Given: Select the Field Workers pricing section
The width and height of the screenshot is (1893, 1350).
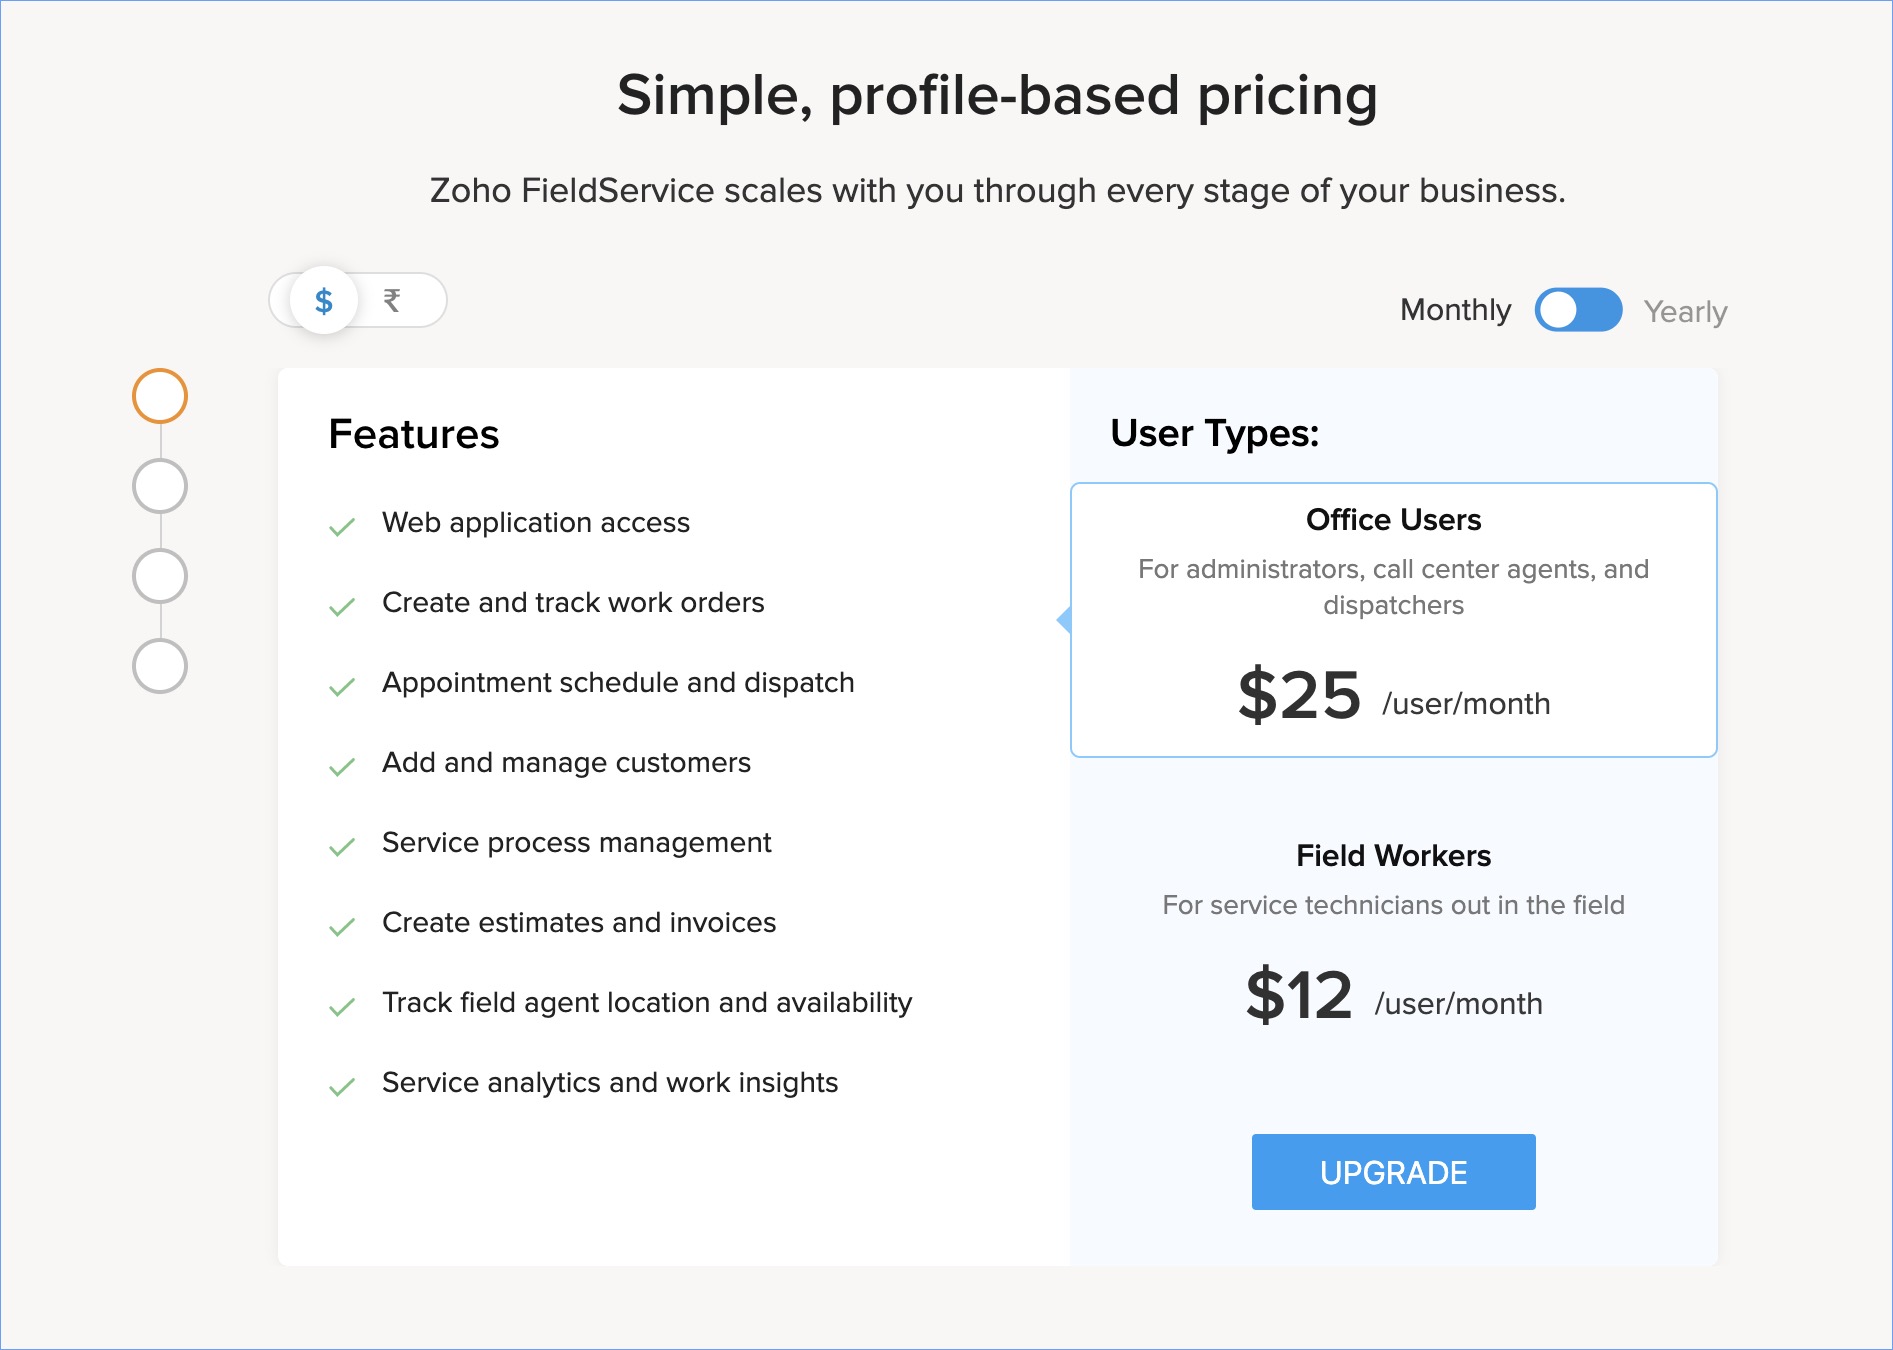Looking at the screenshot, I should [x=1393, y=930].
